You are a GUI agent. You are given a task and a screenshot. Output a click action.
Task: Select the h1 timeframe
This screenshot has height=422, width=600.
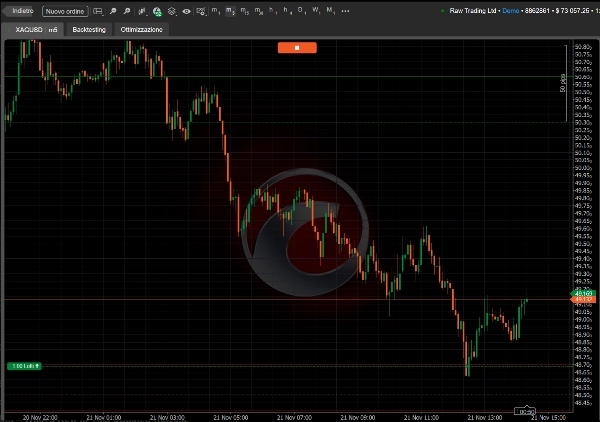coord(273,11)
